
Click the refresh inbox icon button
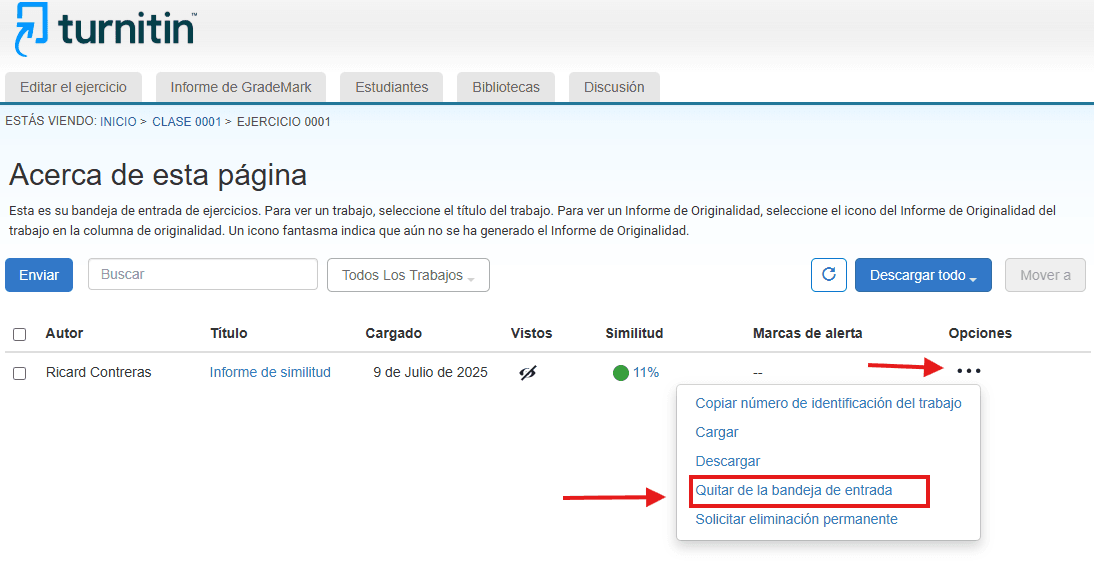829,275
